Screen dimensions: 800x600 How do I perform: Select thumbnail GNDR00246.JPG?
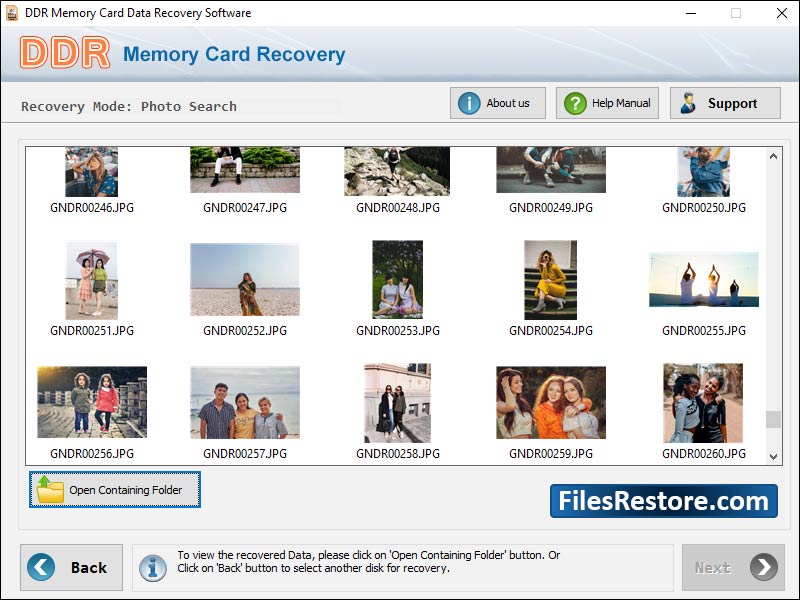pos(90,170)
